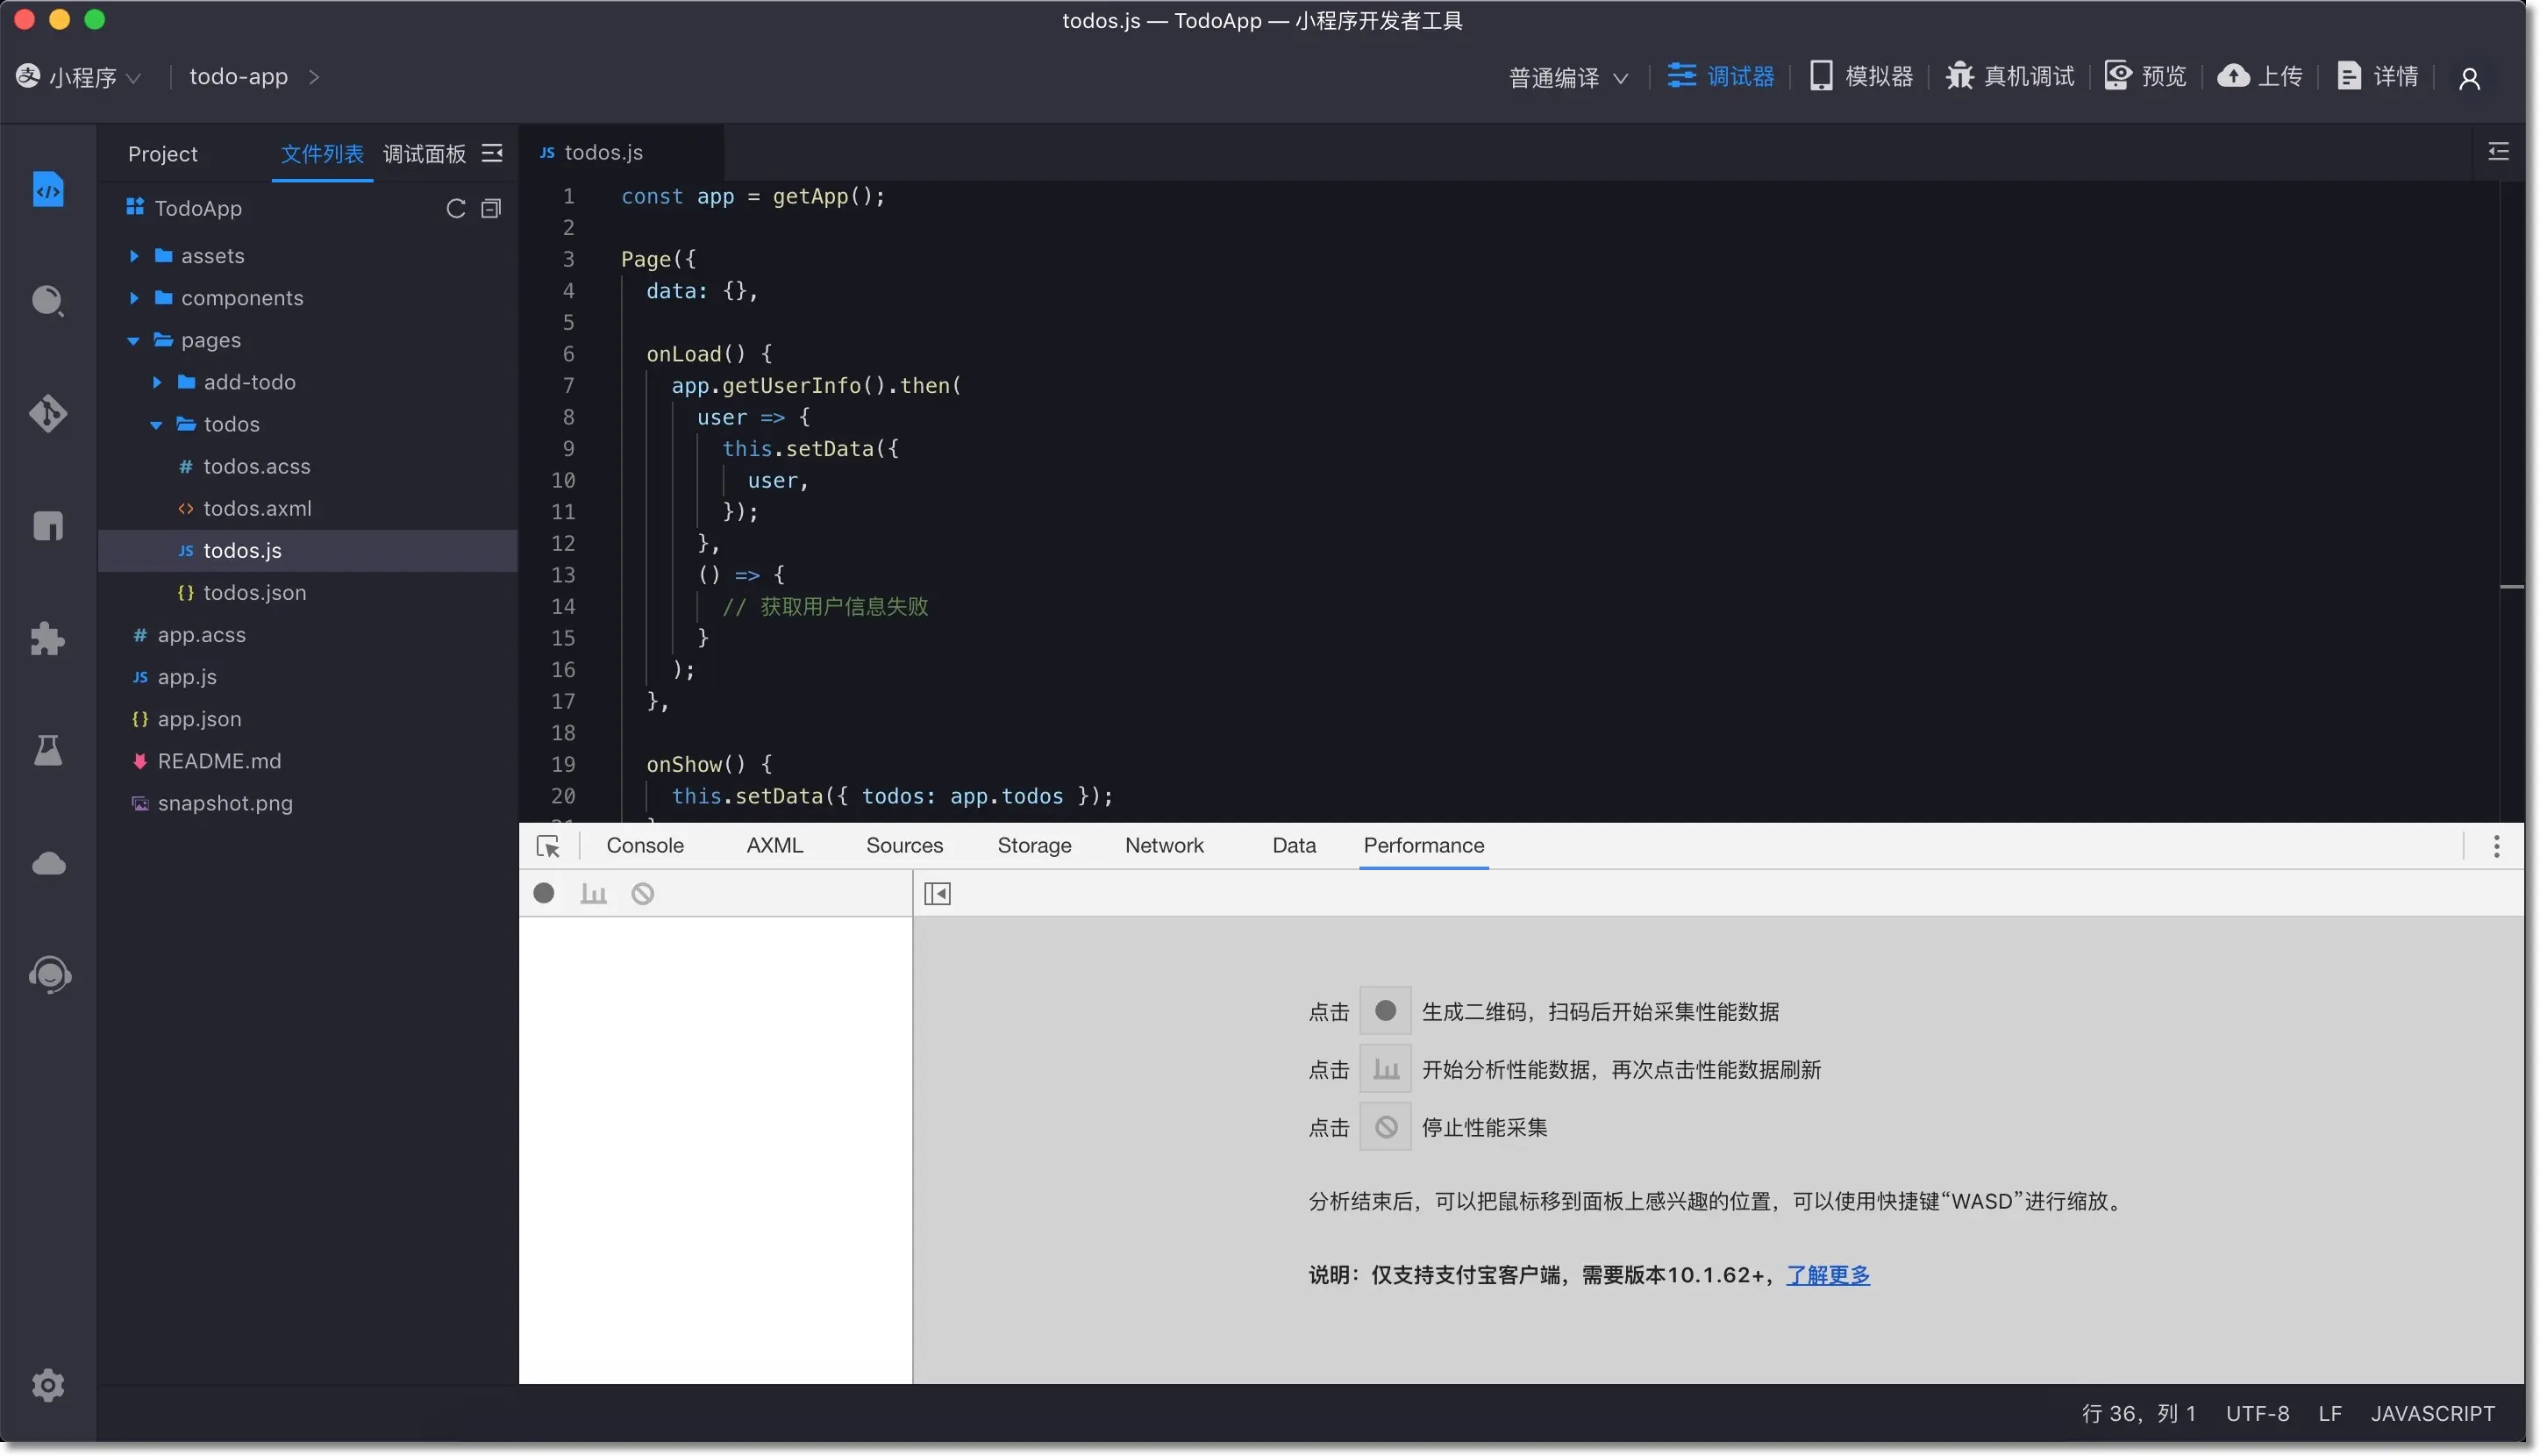Click the performance record button in the toolbar
Viewport: 2540px width, 1456px height.
pos(544,893)
